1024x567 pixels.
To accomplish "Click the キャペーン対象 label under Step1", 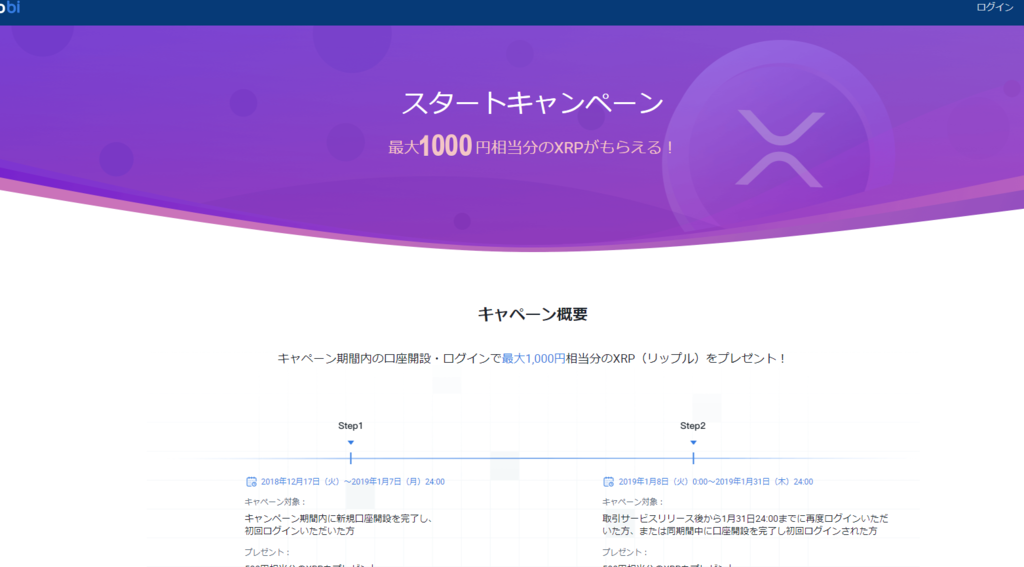I will point(275,502).
